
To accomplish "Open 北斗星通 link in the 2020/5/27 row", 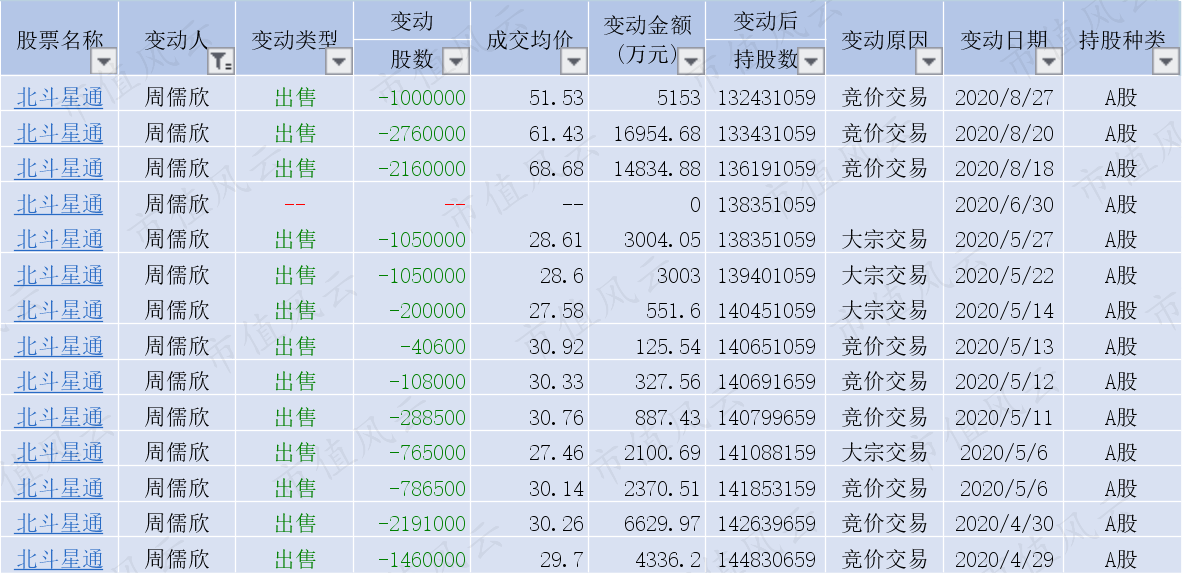I will 59,240.
